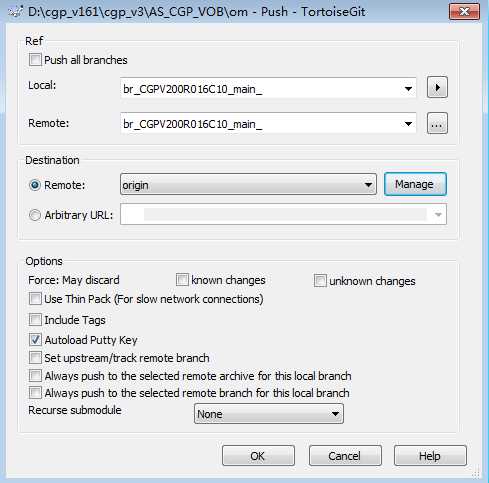
Task: Open the origin remote dropdown
Action: coord(248,184)
